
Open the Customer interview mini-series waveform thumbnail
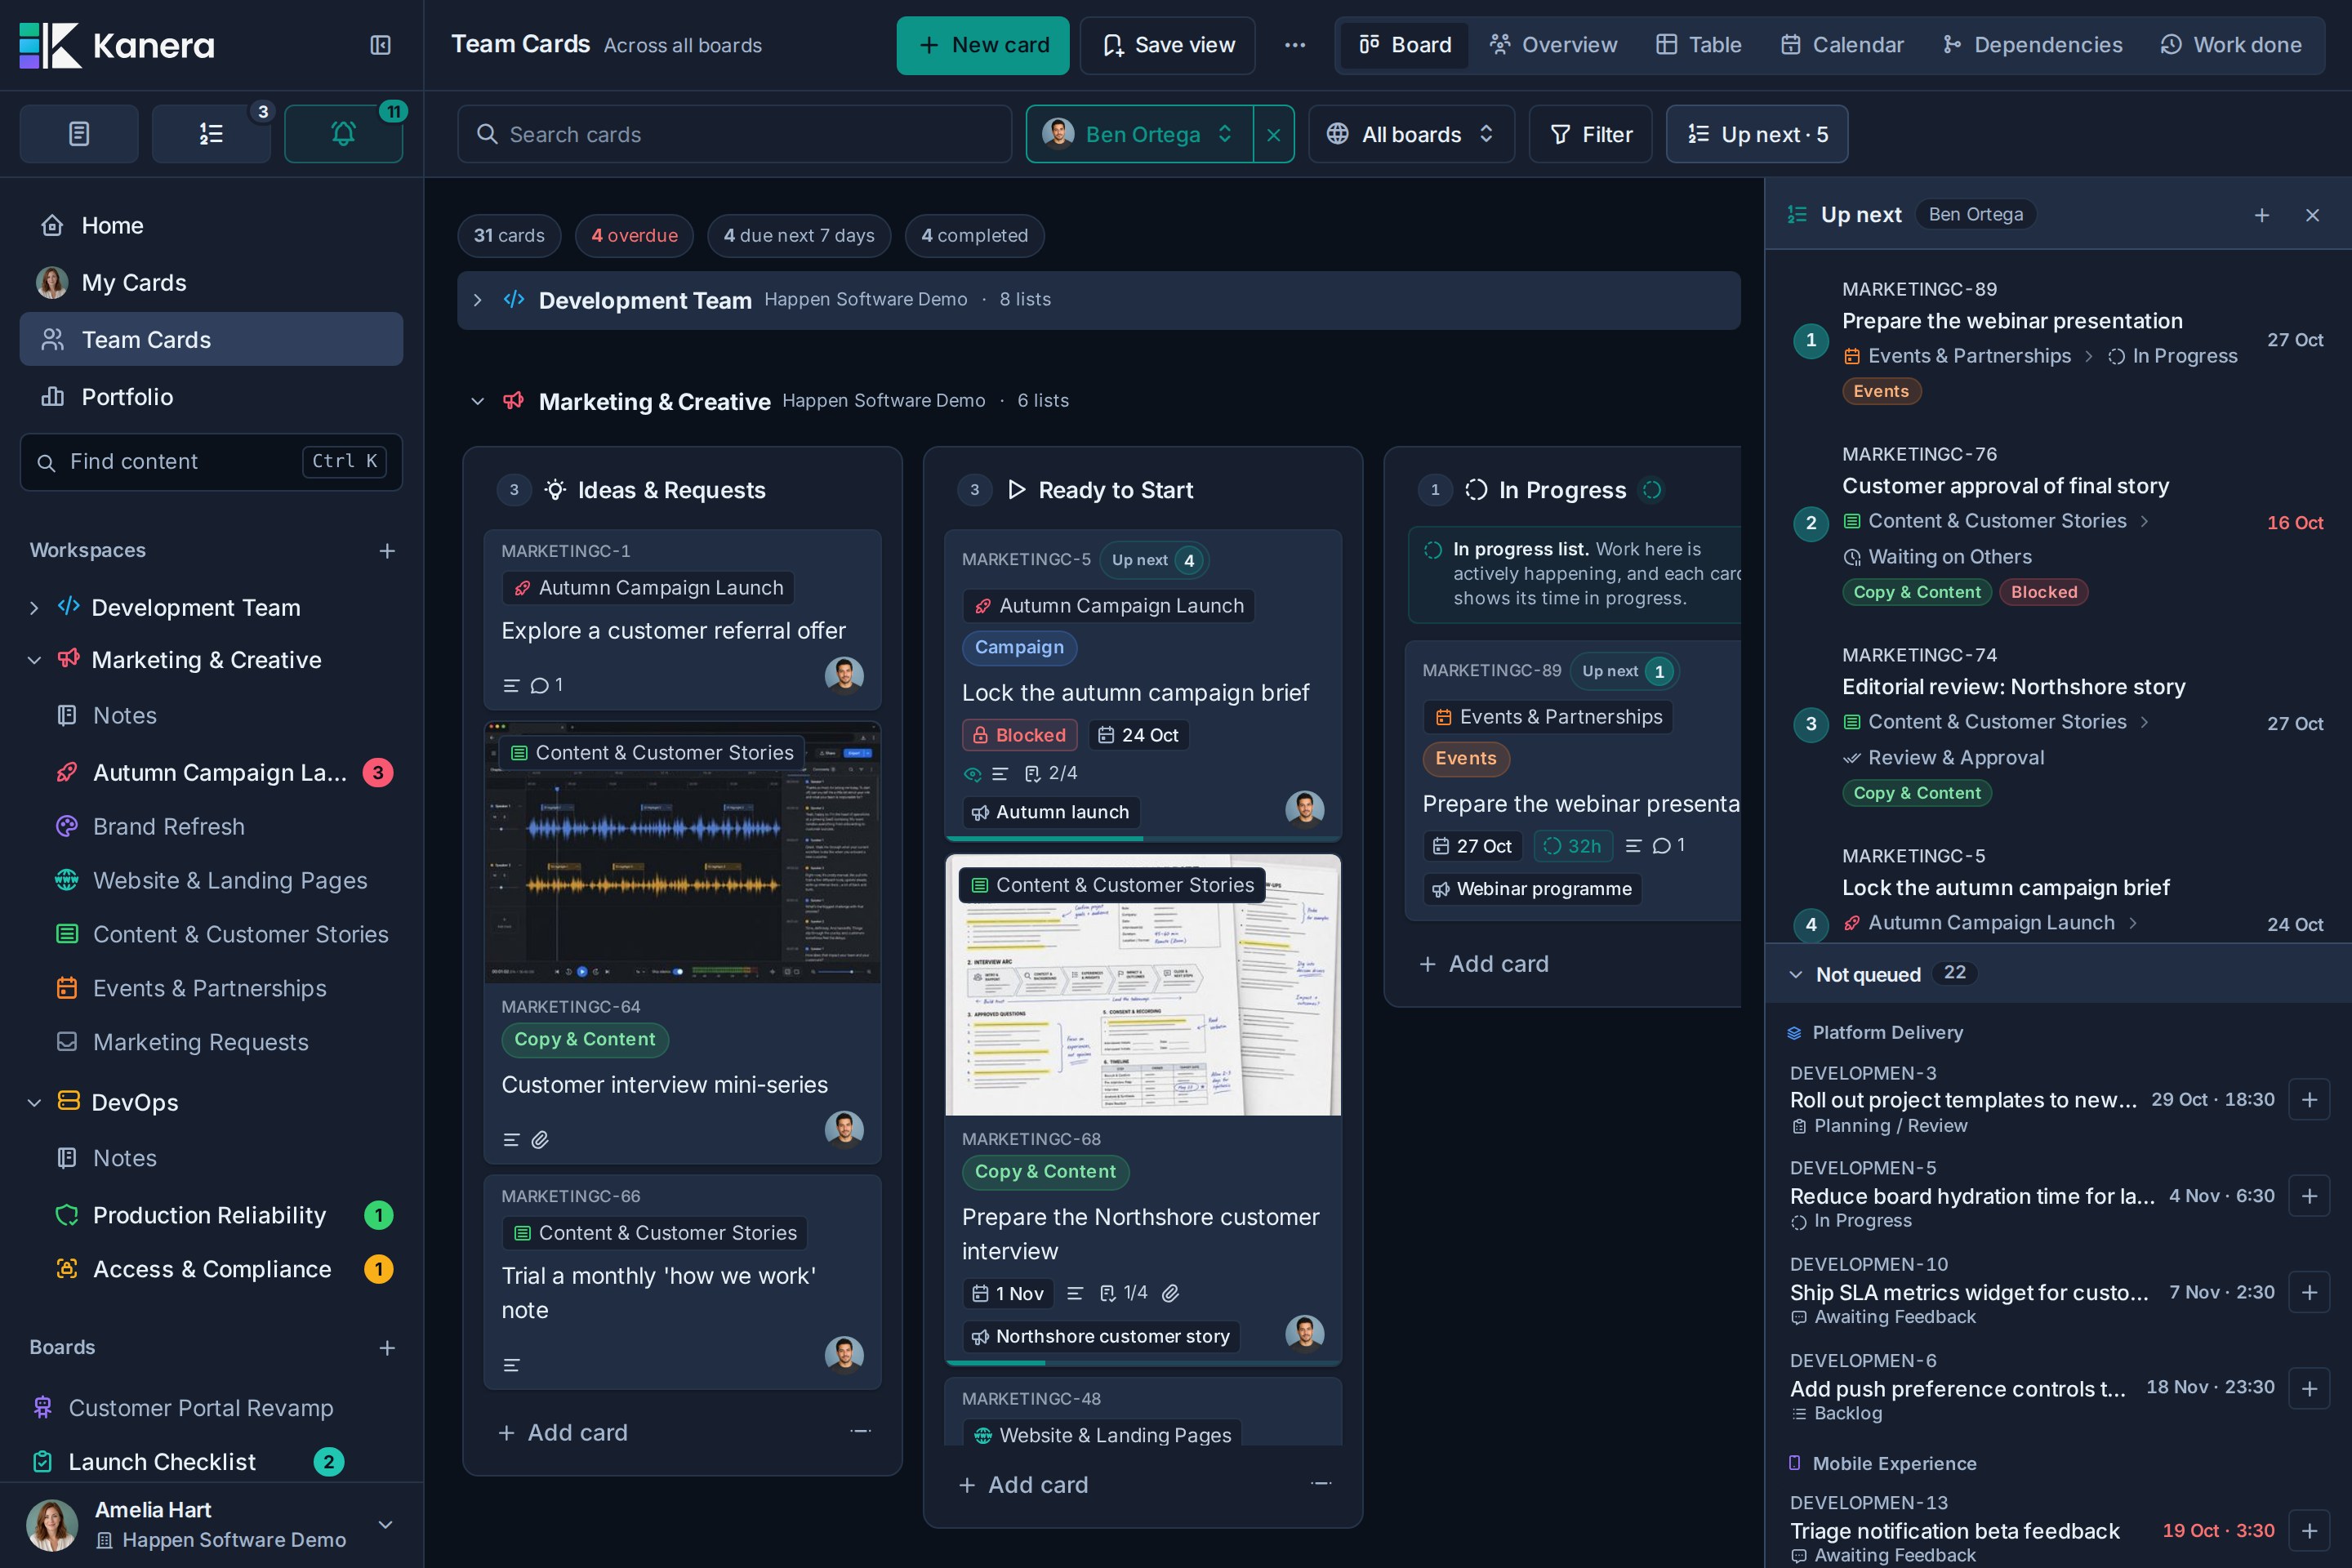(x=683, y=853)
